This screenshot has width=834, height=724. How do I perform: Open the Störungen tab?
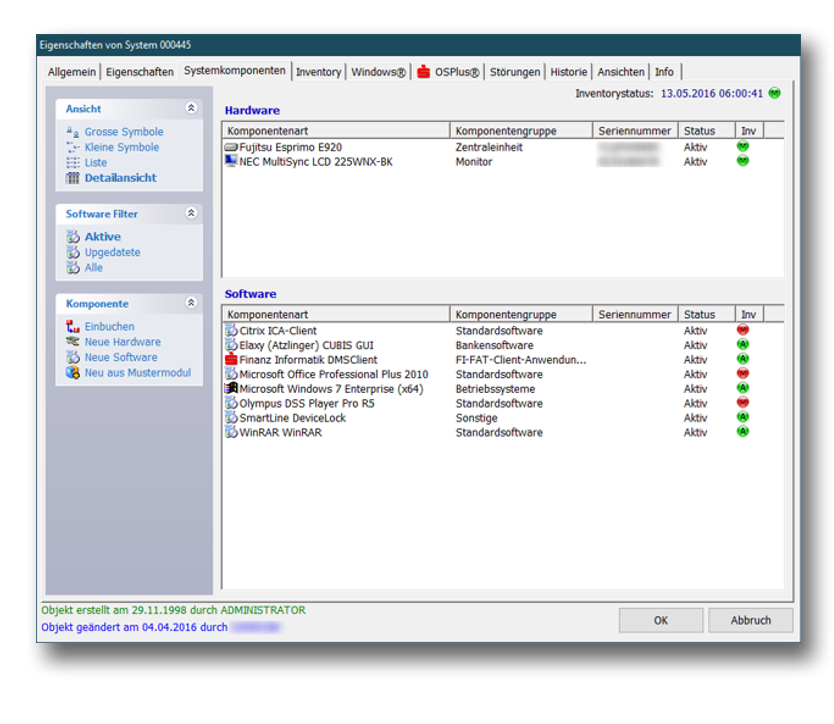click(515, 72)
